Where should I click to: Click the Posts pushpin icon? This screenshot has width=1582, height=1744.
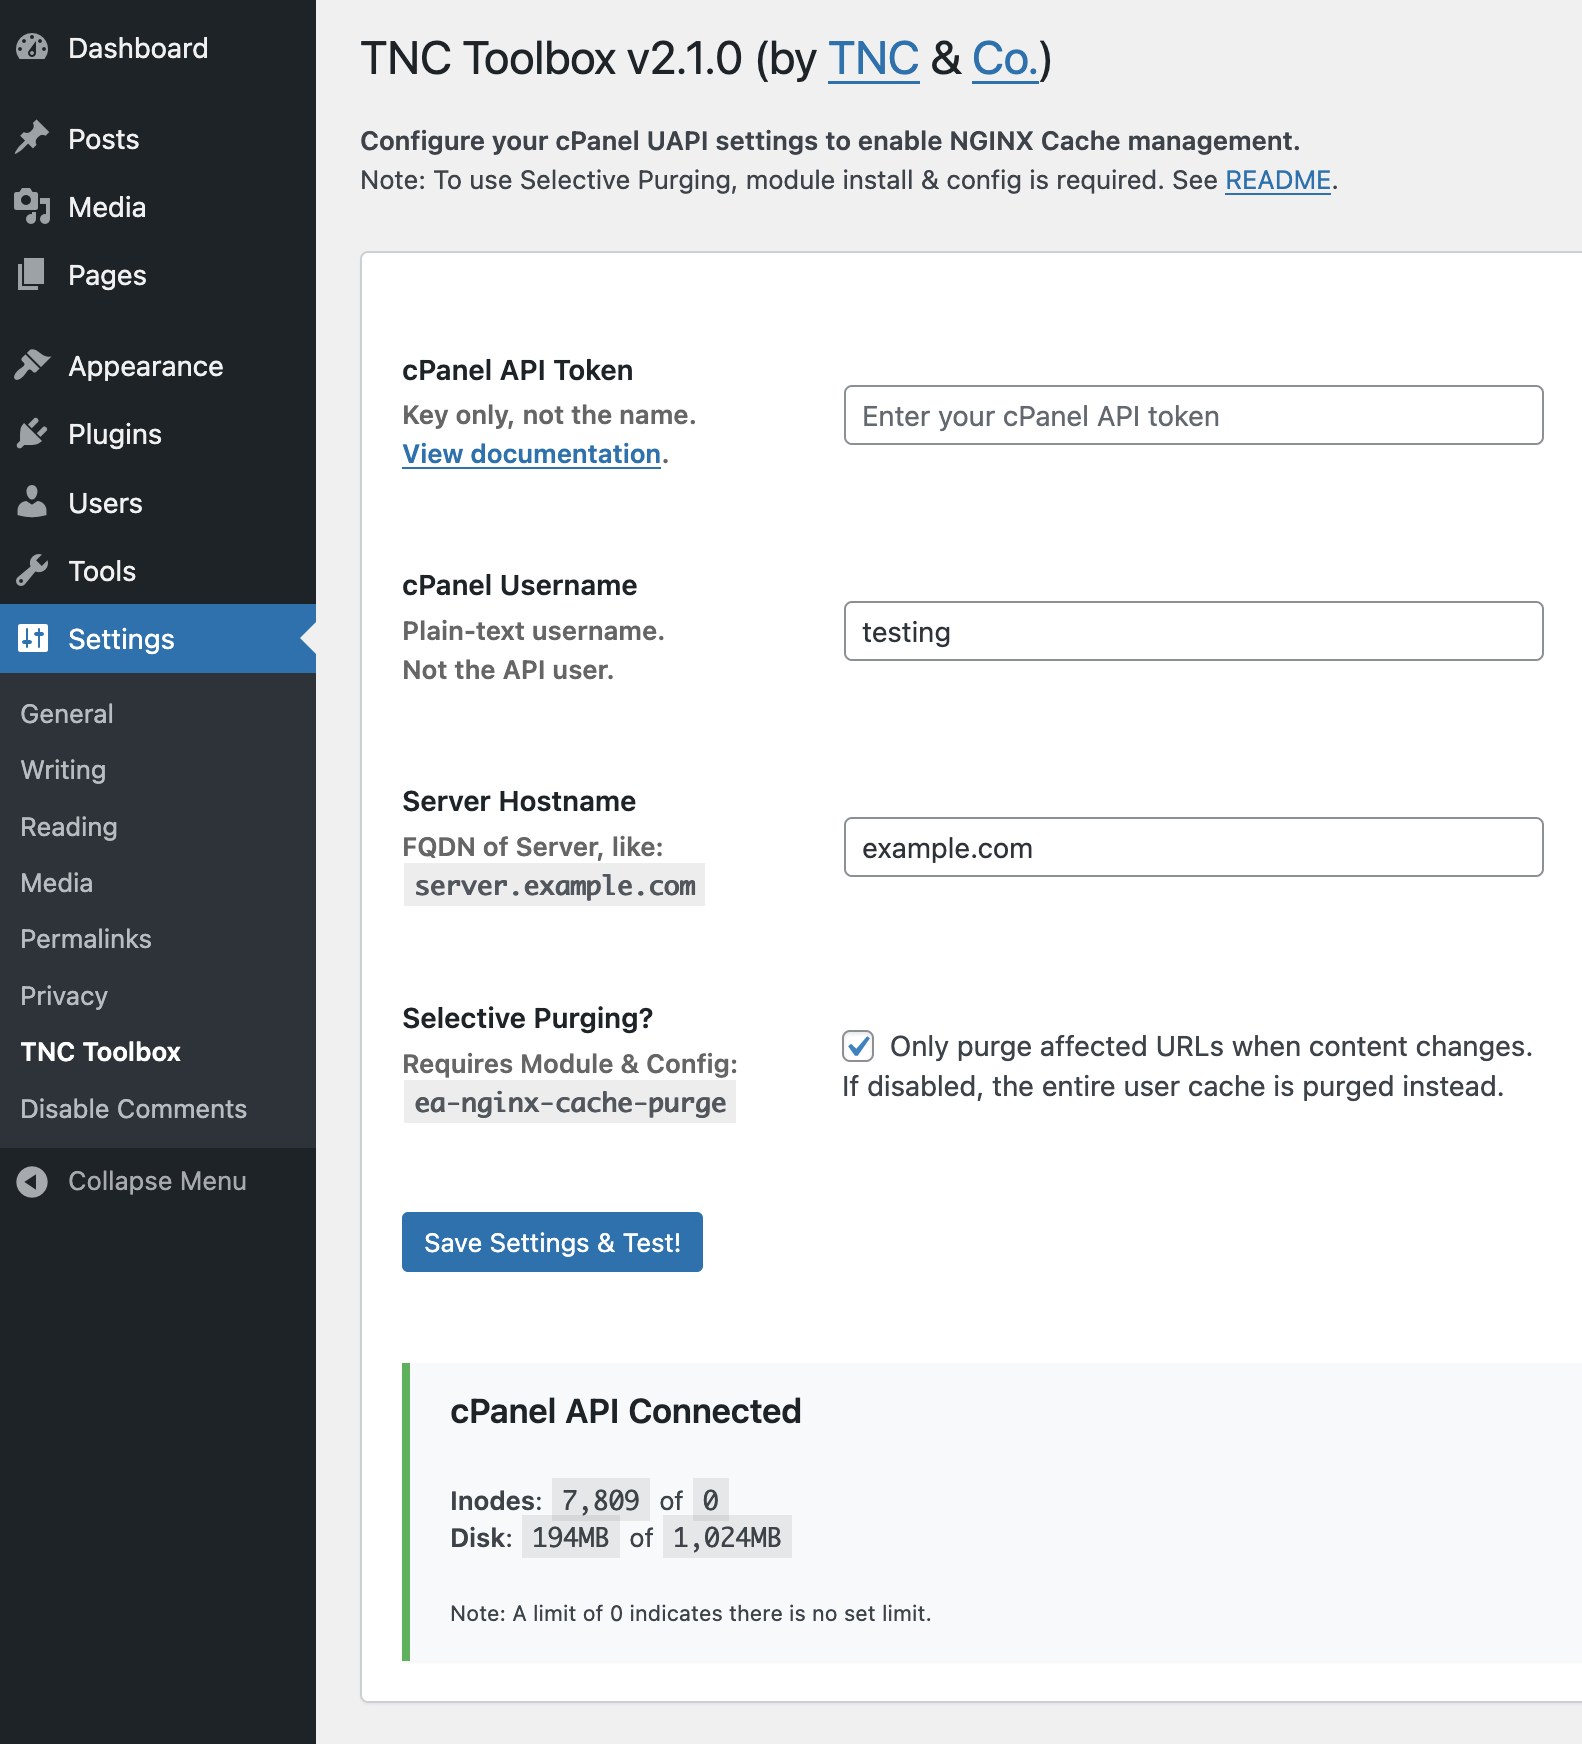pos(32,138)
